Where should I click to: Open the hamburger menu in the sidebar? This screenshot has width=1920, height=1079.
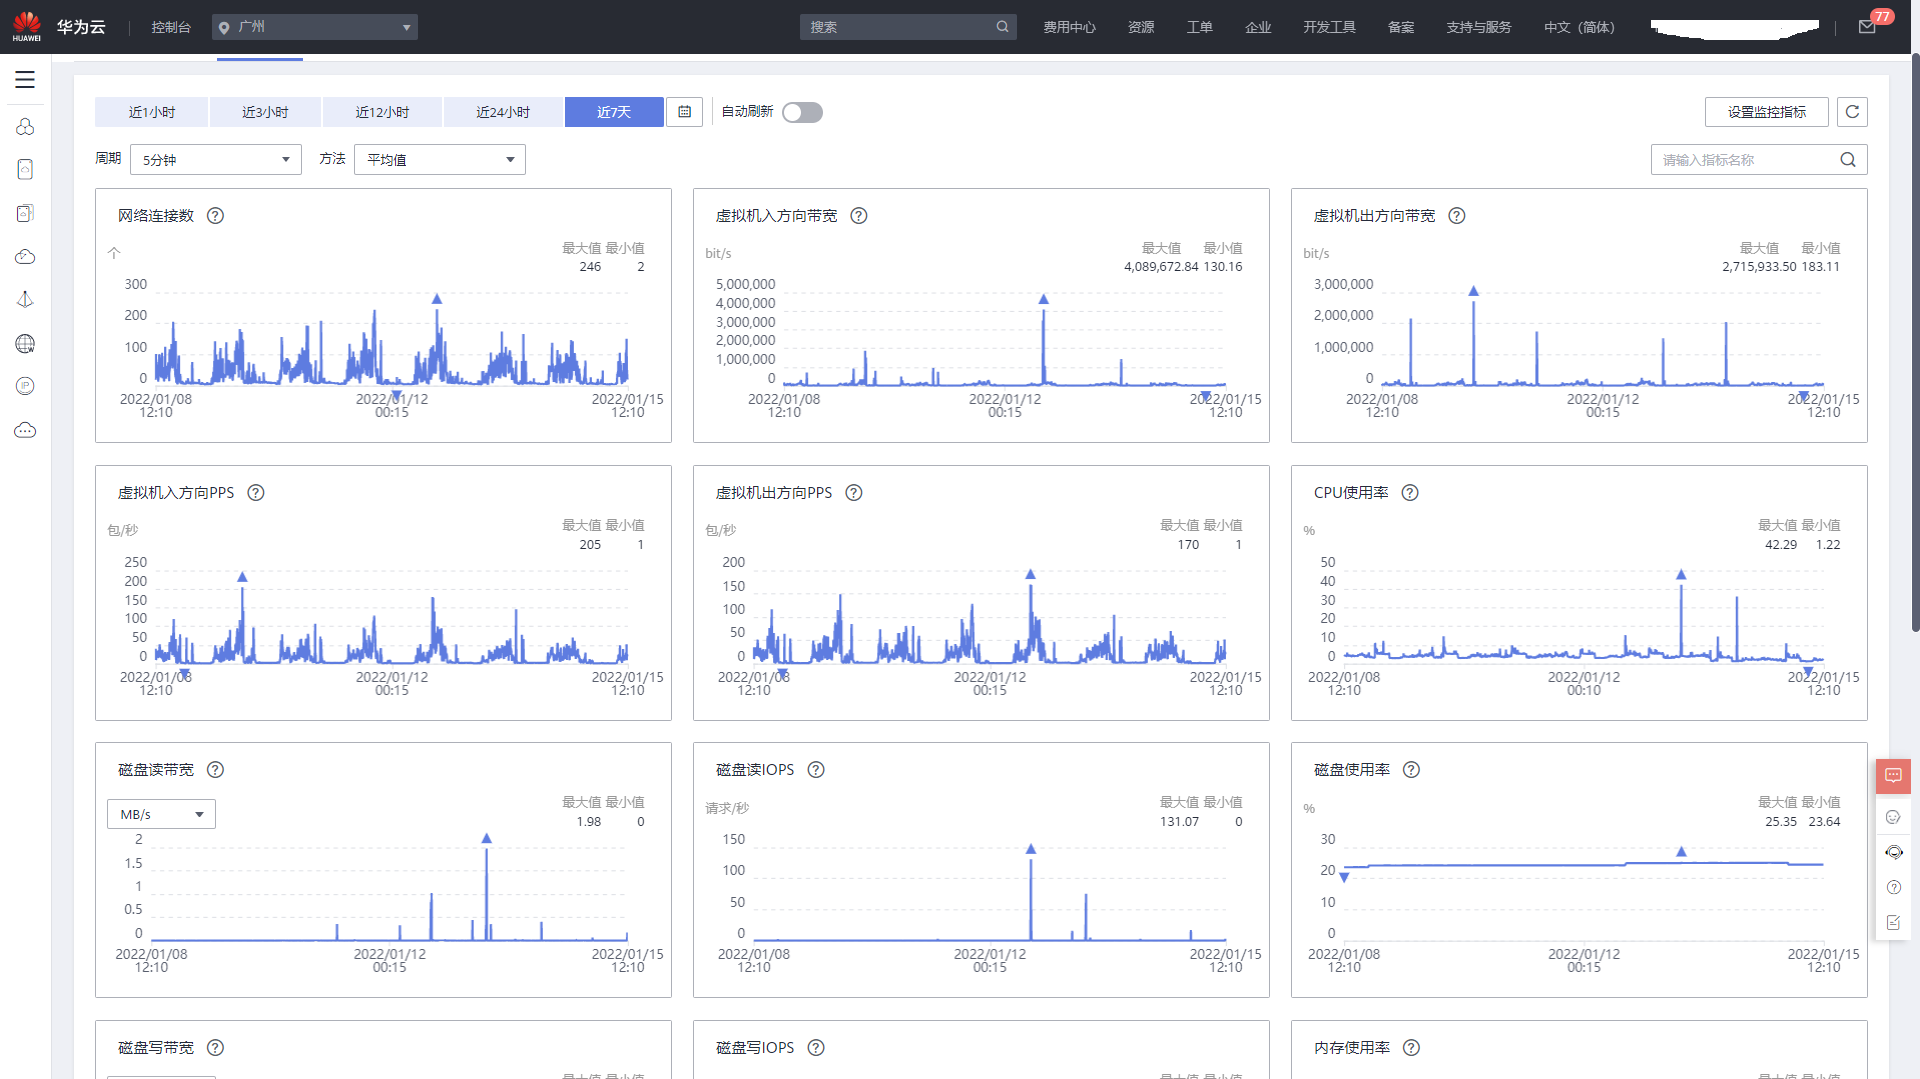coord(25,80)
